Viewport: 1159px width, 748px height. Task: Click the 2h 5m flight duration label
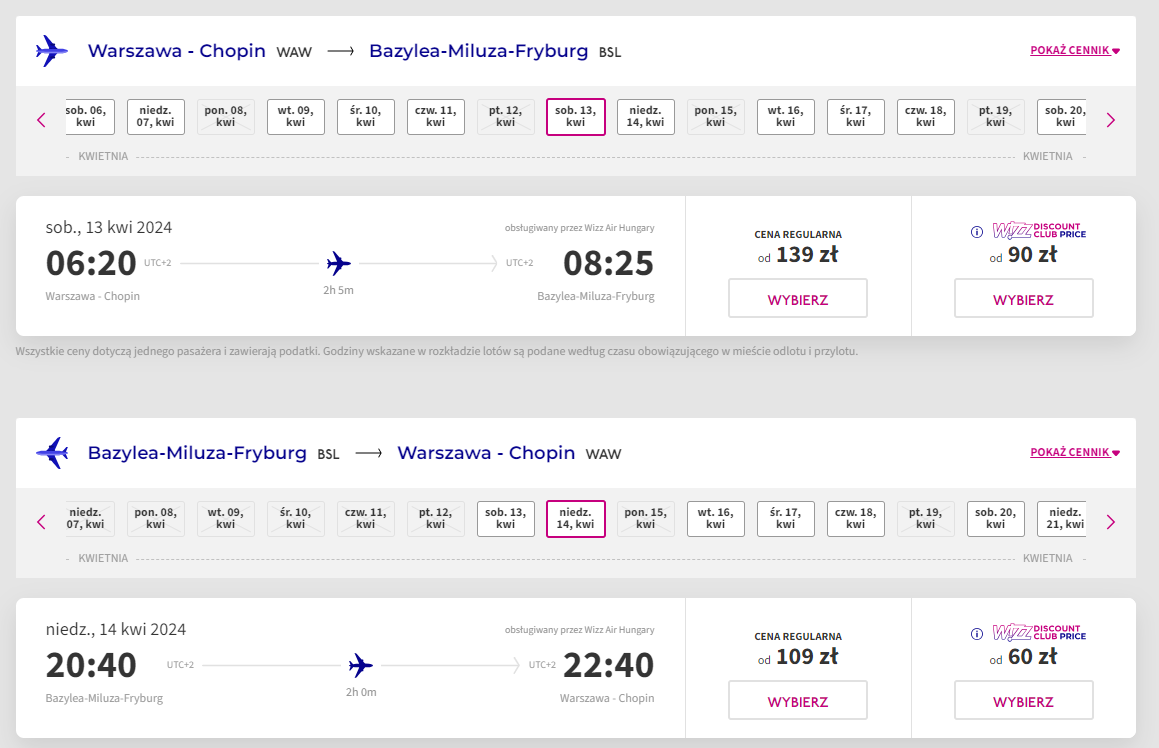tap(339, 290)
